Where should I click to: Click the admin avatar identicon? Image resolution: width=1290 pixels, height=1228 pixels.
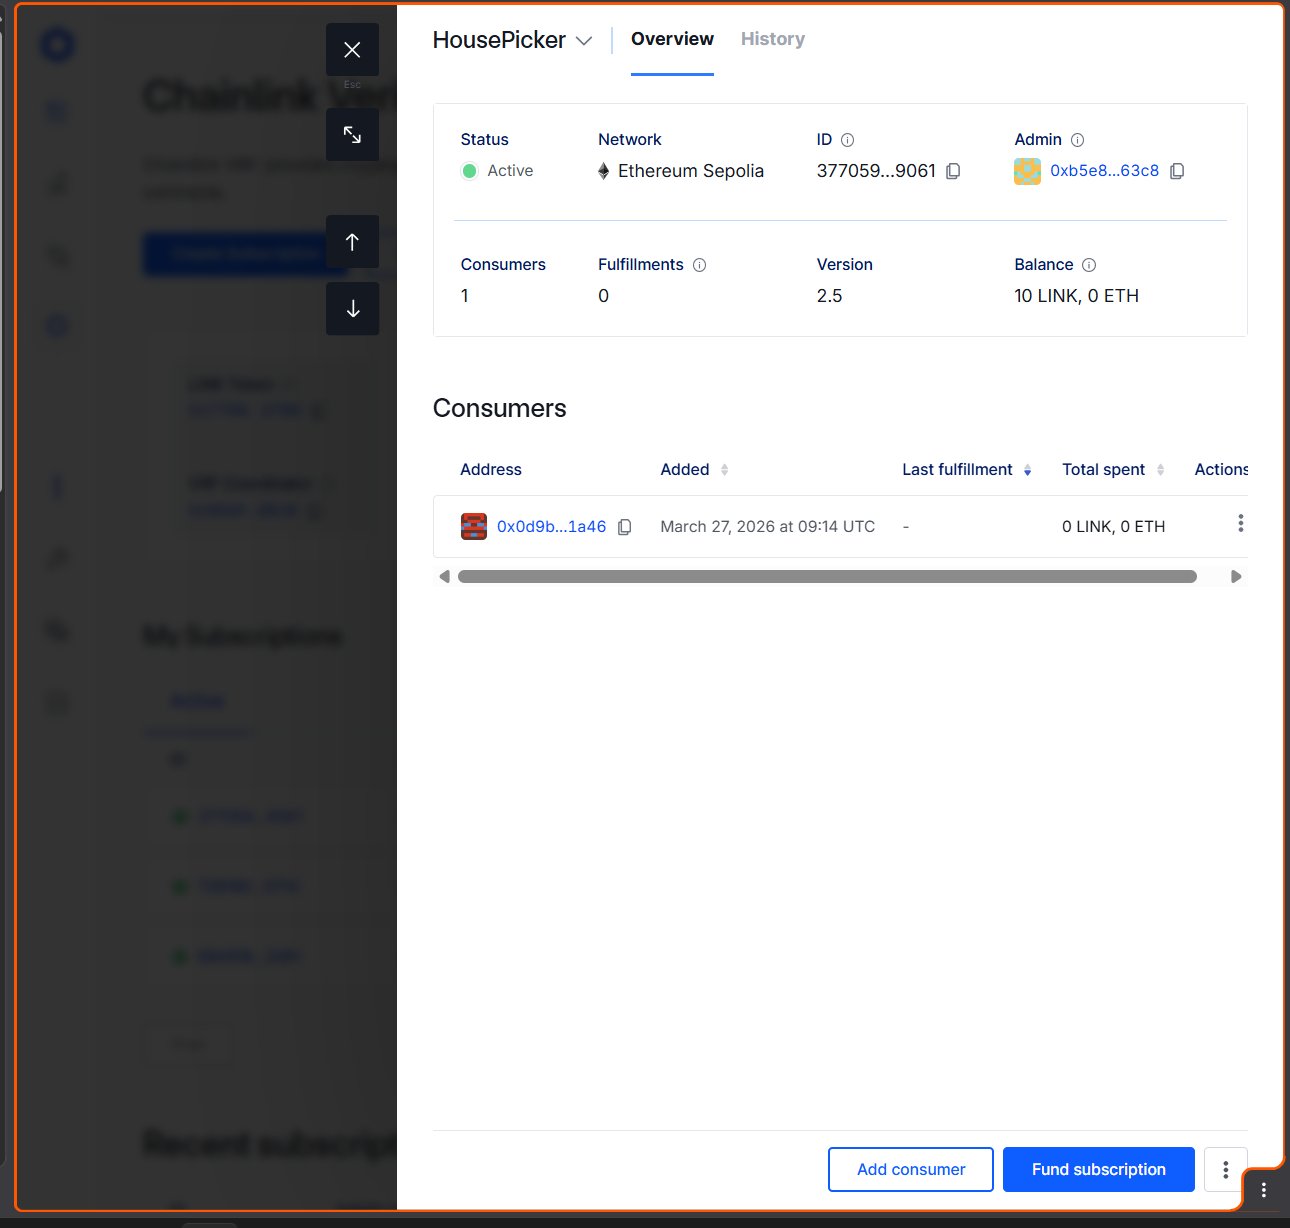[1027, 171]
